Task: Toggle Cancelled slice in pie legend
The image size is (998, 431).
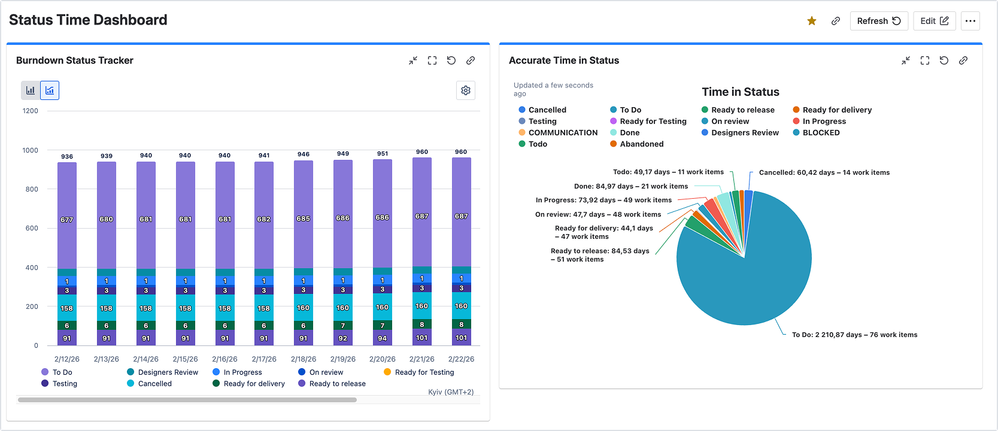Action: (546, 110)
